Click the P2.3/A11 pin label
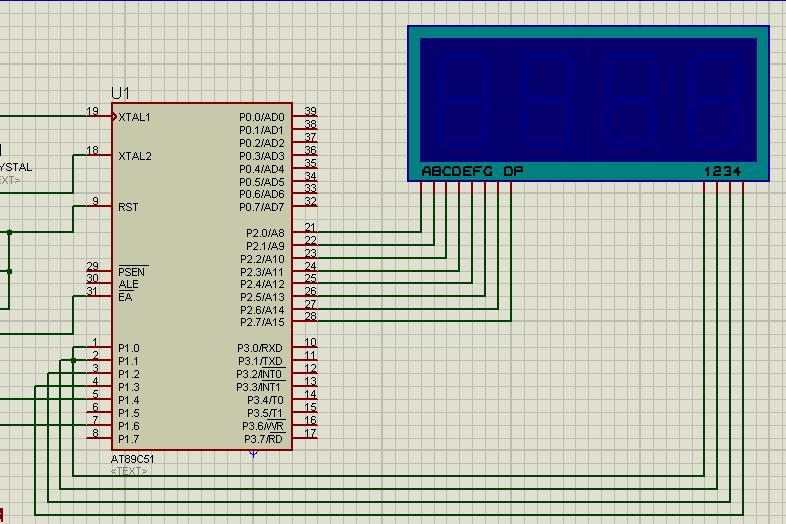 pos(262,272)
